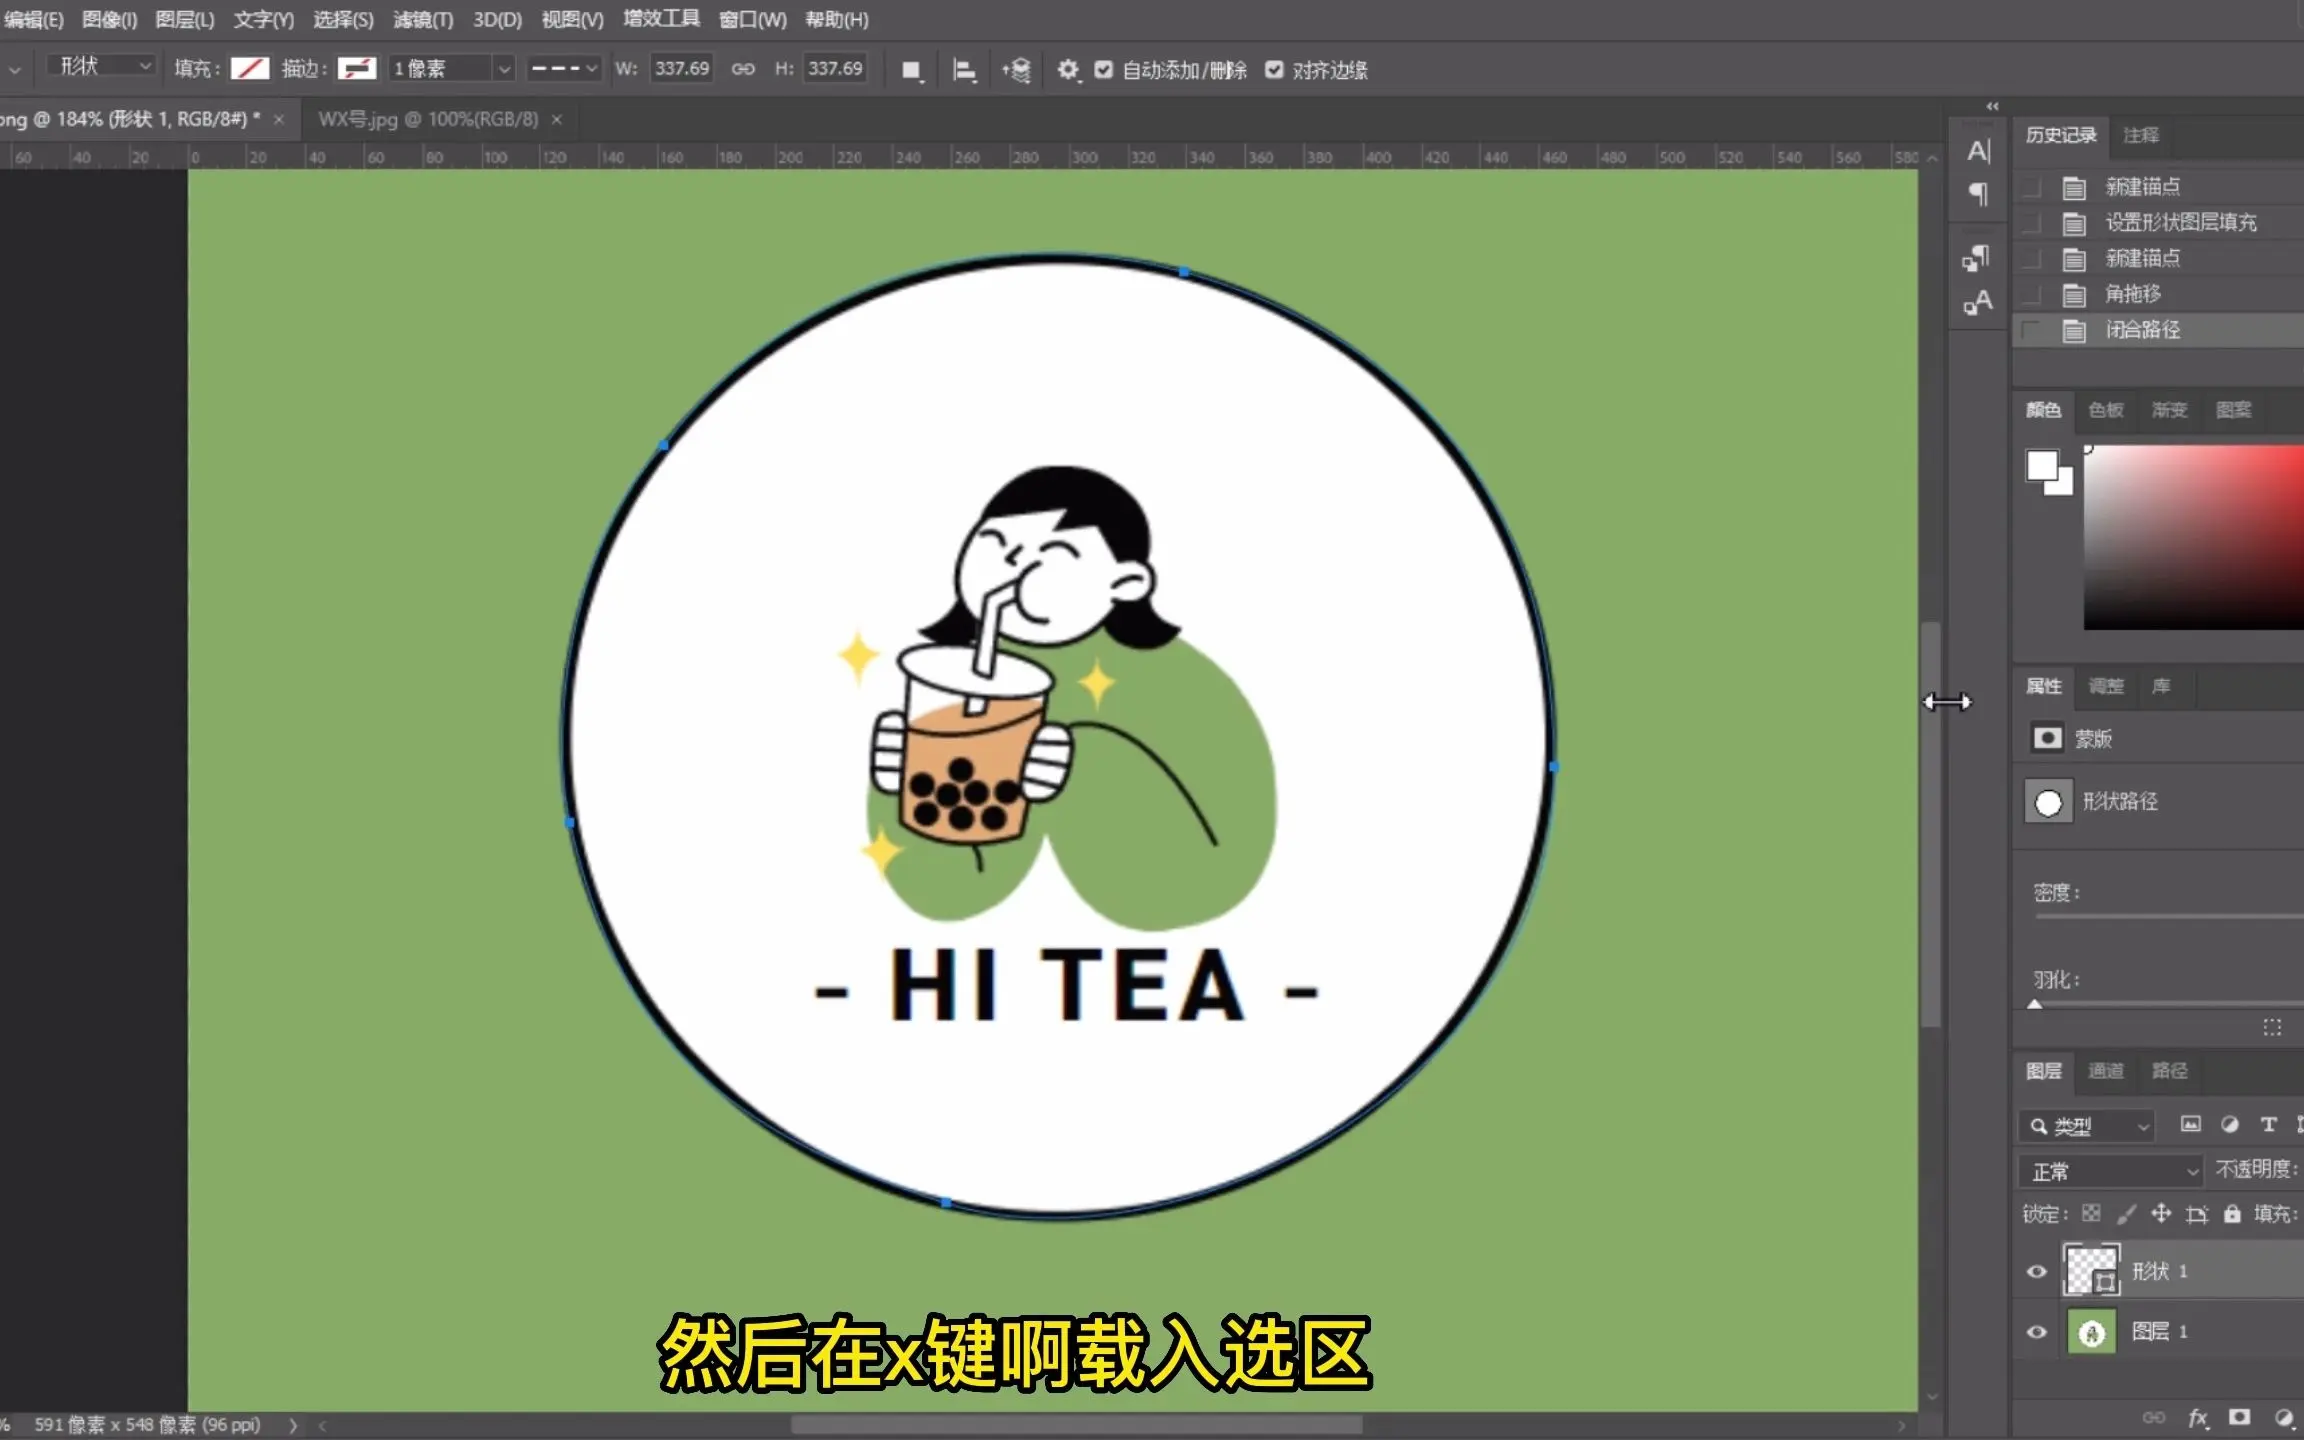Open the path arrangement icon
Image resolution: width=2304 pixels, height=1440 pixels.
tap(1016, 70)
